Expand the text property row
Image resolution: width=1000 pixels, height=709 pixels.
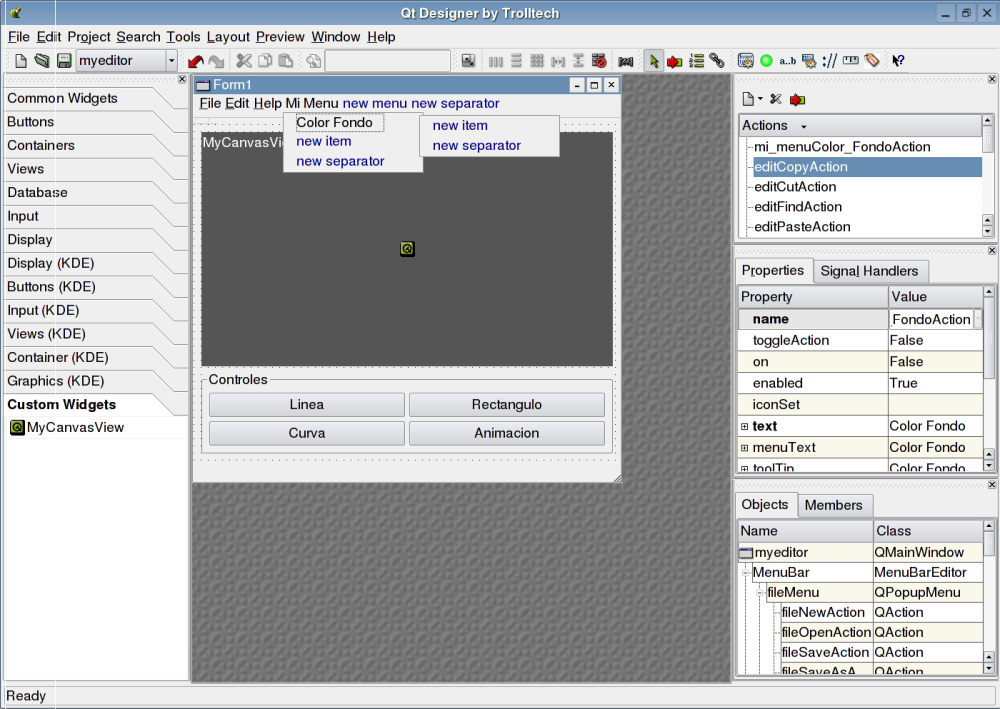[x=744, y=426]
